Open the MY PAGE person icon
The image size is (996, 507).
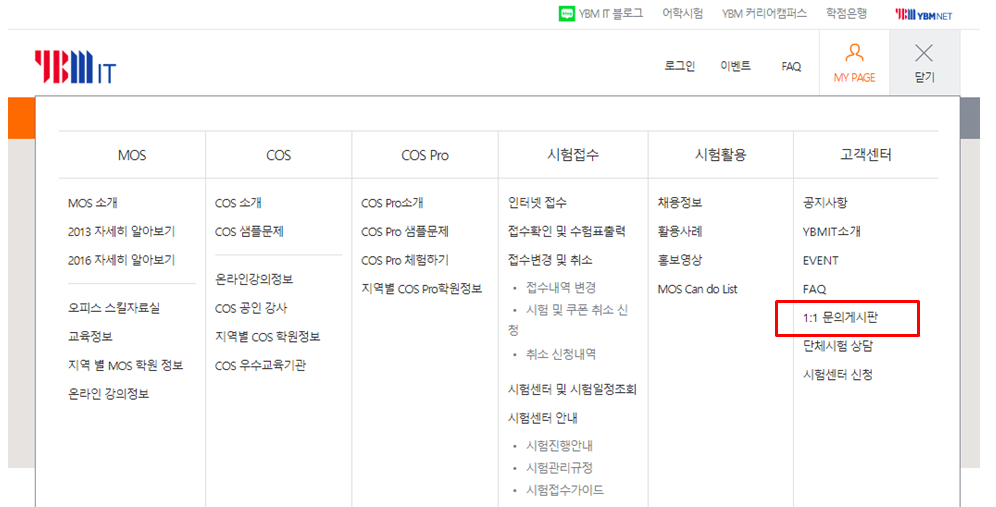coord(854,52)
